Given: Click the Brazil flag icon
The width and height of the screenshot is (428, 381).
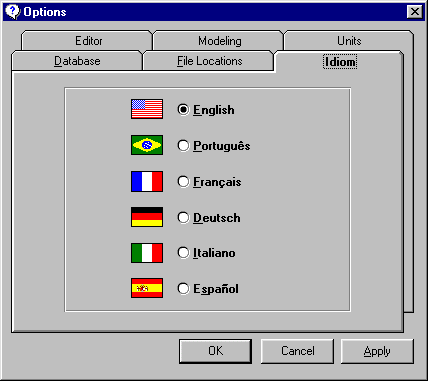Looking at the screenshot, I should point(147,145).
